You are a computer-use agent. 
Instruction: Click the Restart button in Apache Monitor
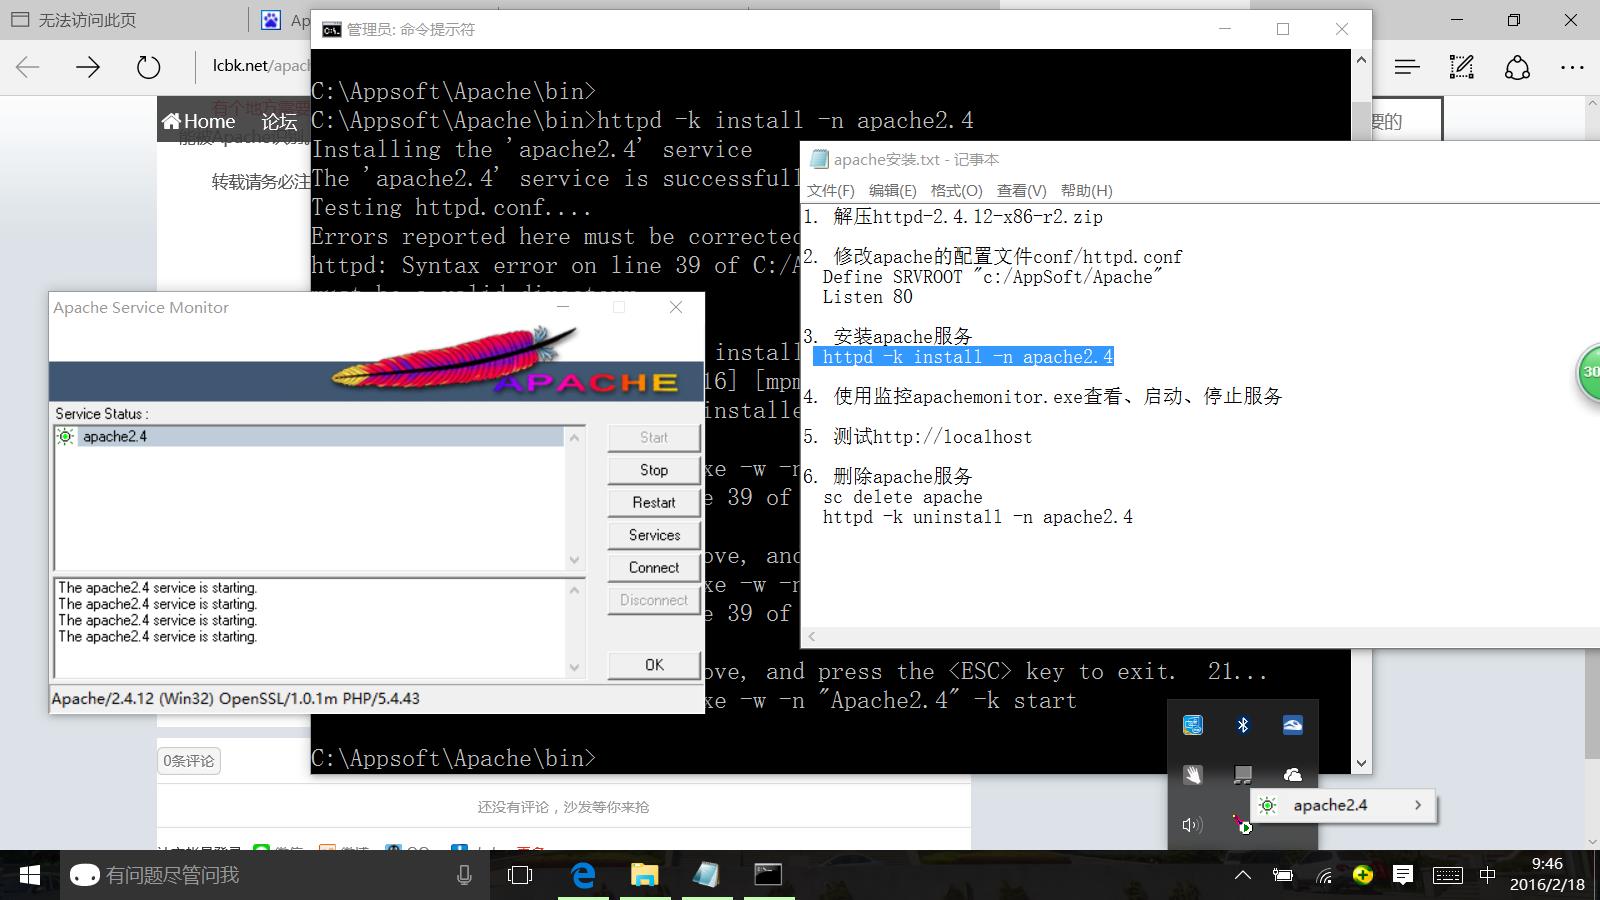[654, 502]
